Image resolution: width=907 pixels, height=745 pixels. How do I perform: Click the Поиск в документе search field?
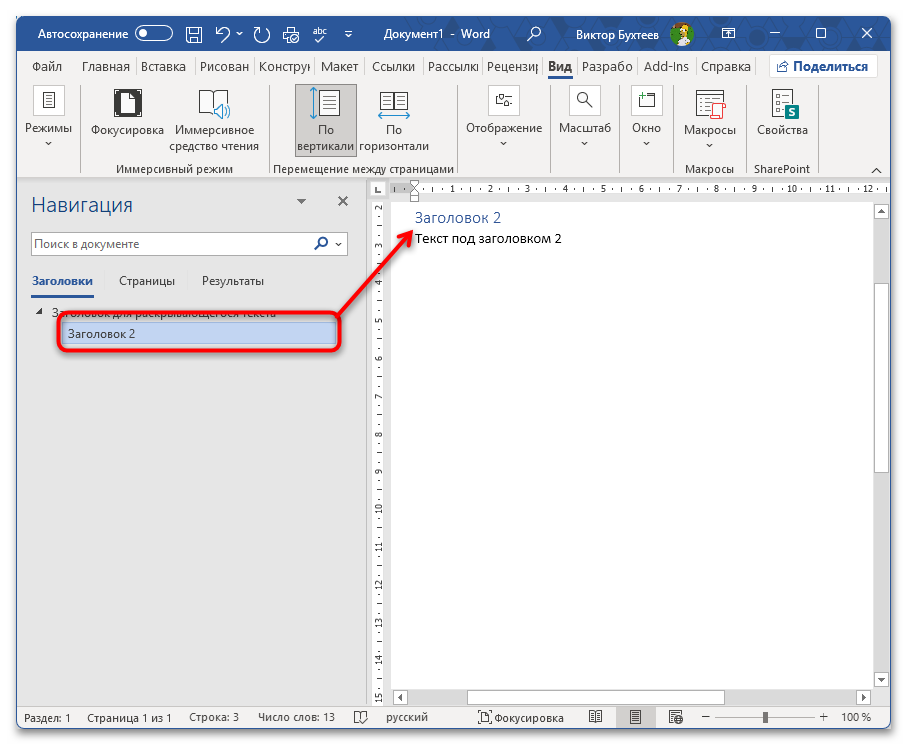coord(170,244)
